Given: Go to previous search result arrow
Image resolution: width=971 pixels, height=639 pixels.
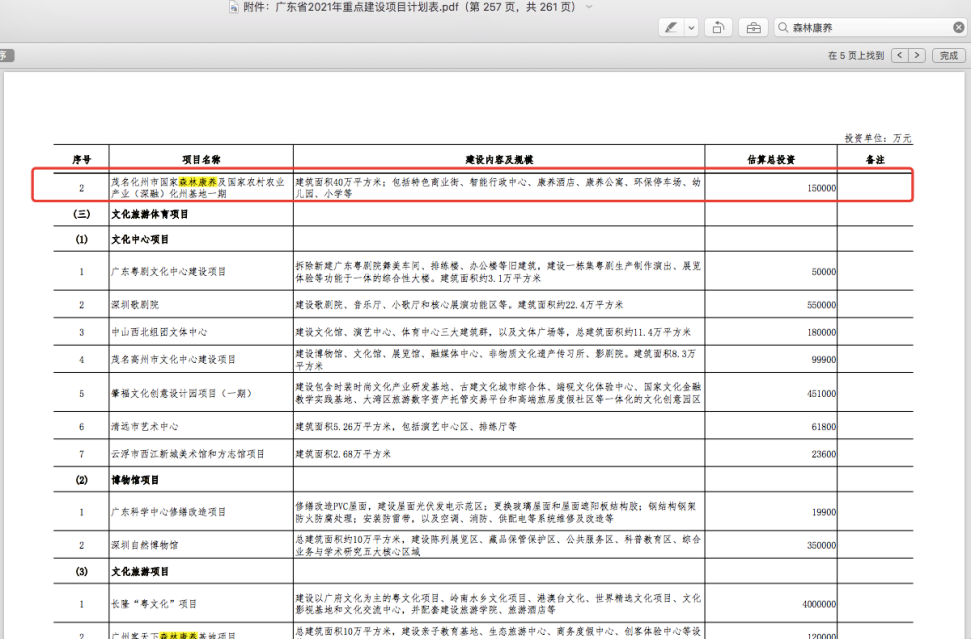Looking at the screenshot, I should click(x=900, y=55).
